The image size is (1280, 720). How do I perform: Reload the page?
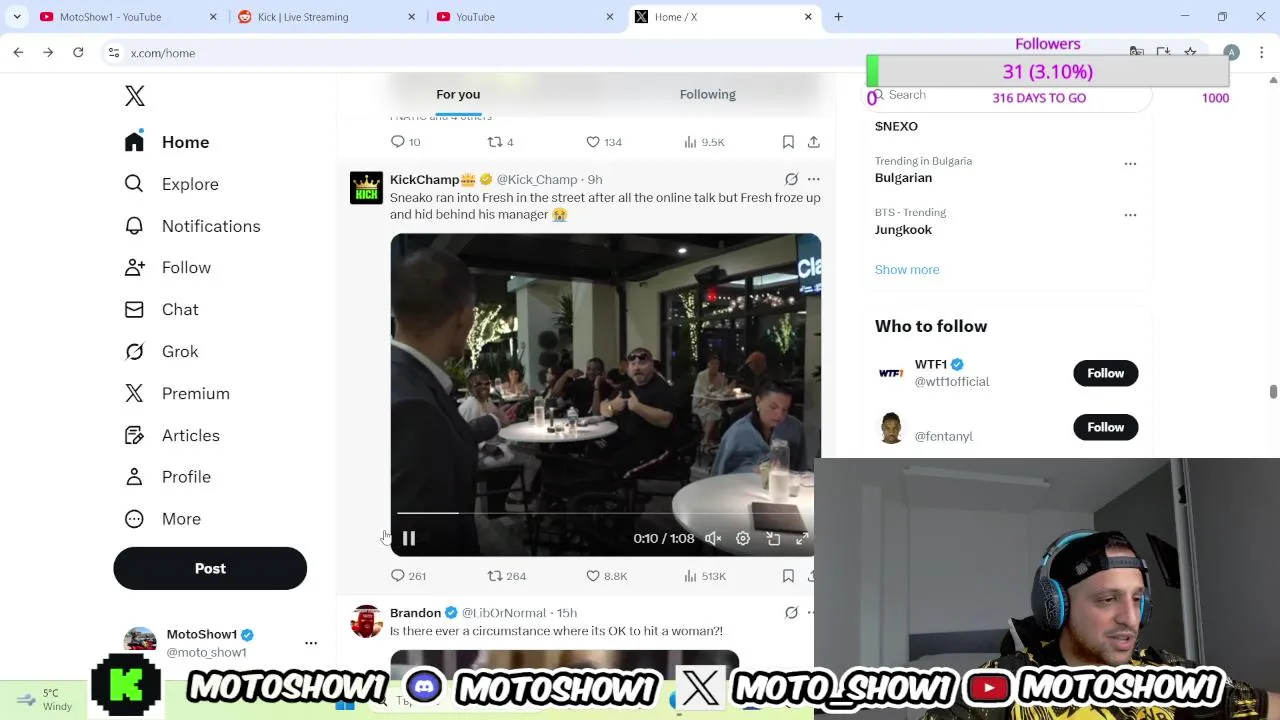(x=78, y=53)
